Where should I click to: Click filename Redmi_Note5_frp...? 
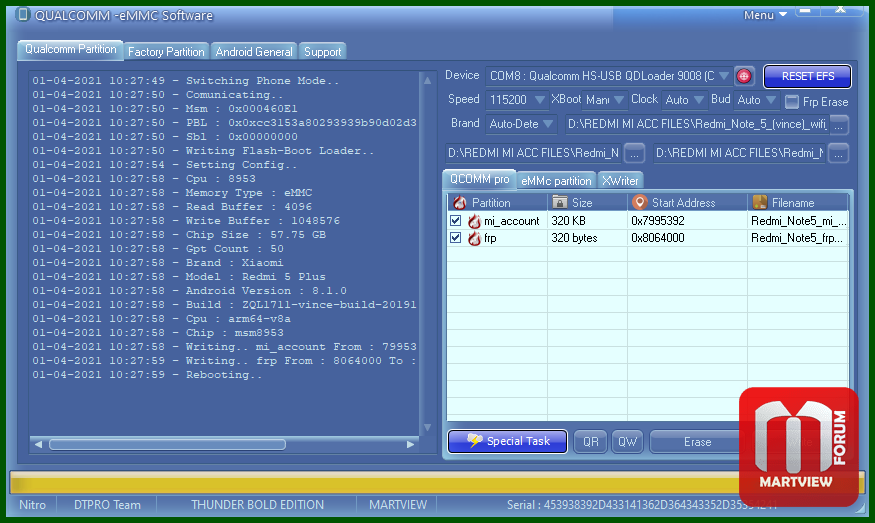797,238
